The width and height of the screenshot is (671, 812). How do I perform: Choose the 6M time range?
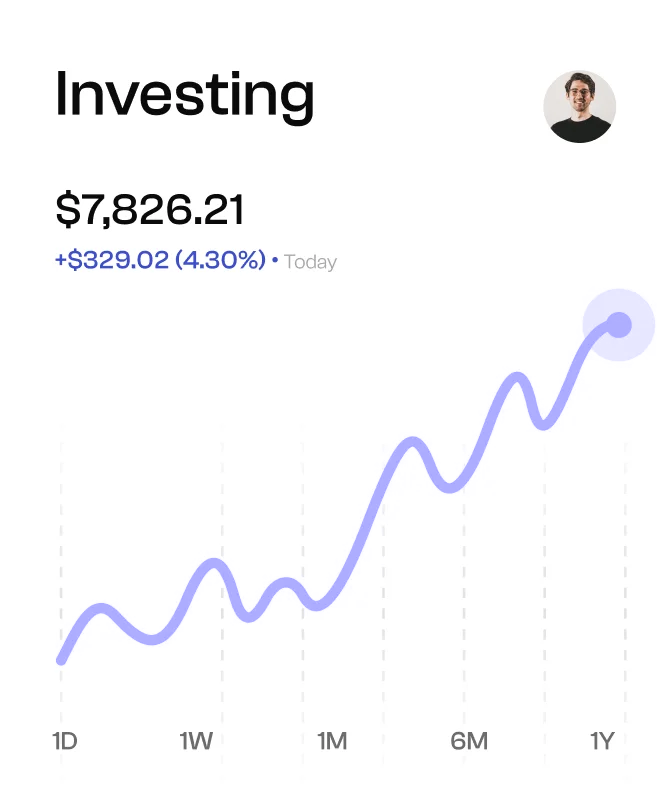coord(469,741)
